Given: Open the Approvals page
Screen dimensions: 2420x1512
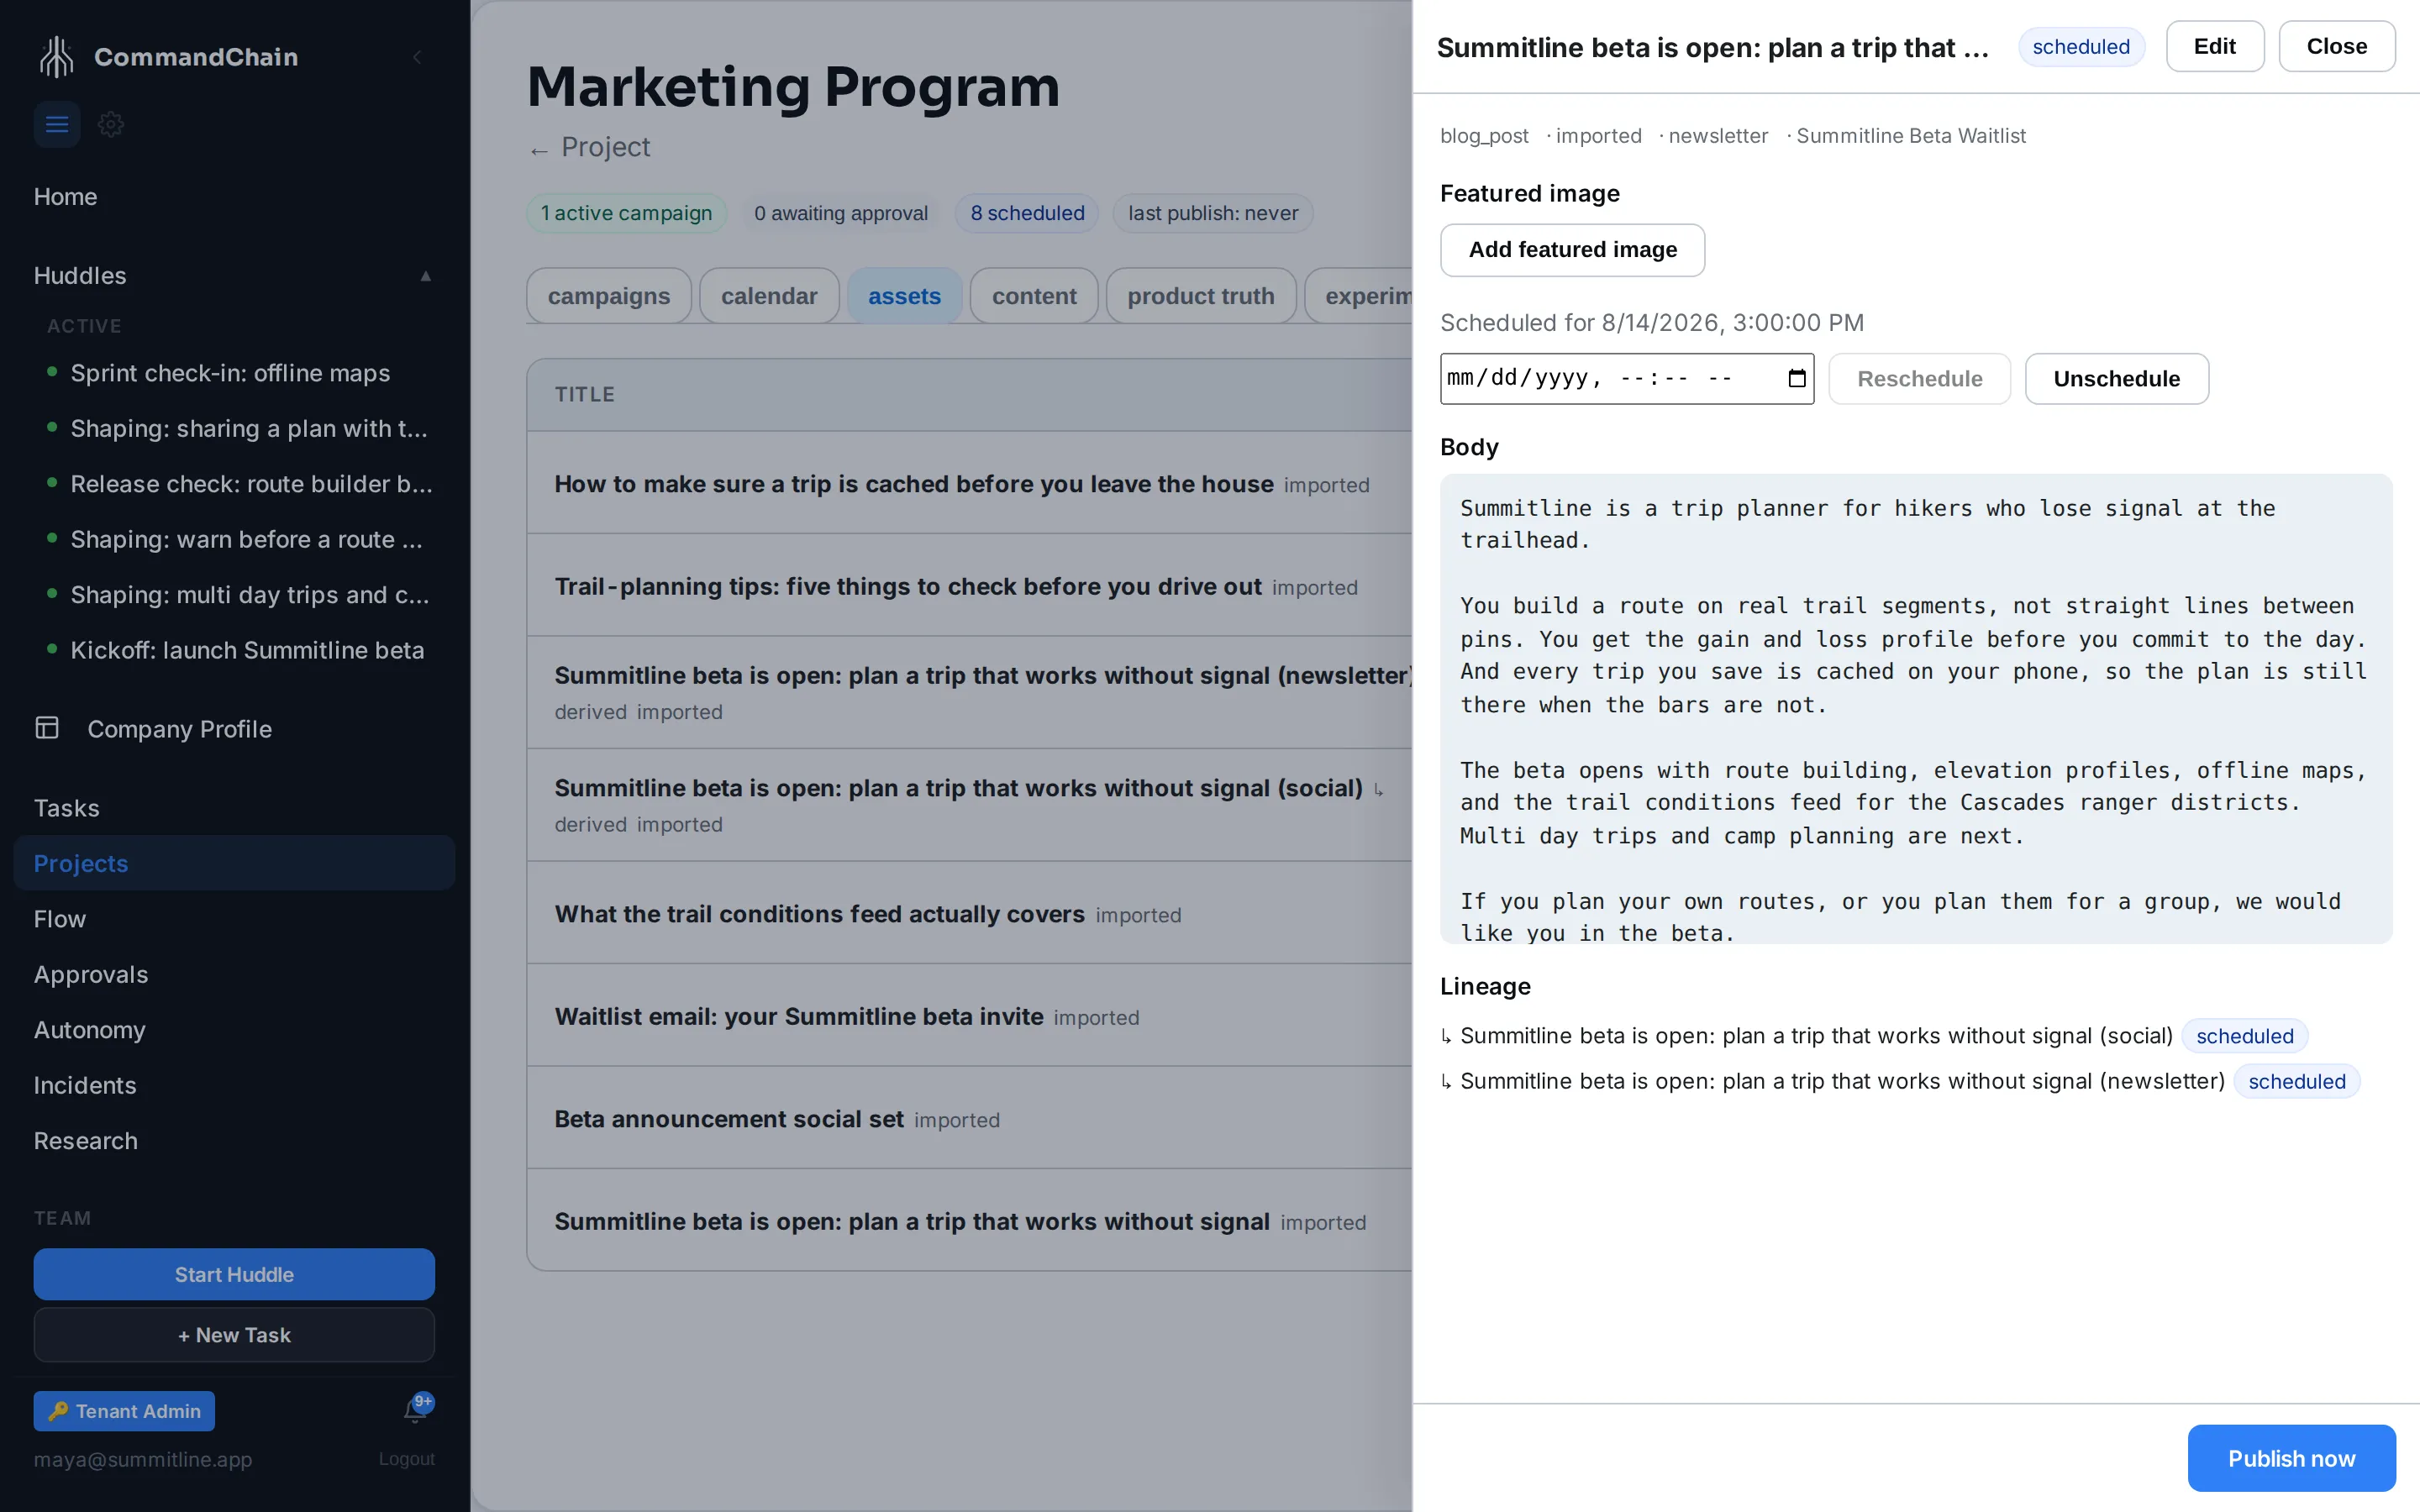Looking at the screenshot, I should click(91, 974).
